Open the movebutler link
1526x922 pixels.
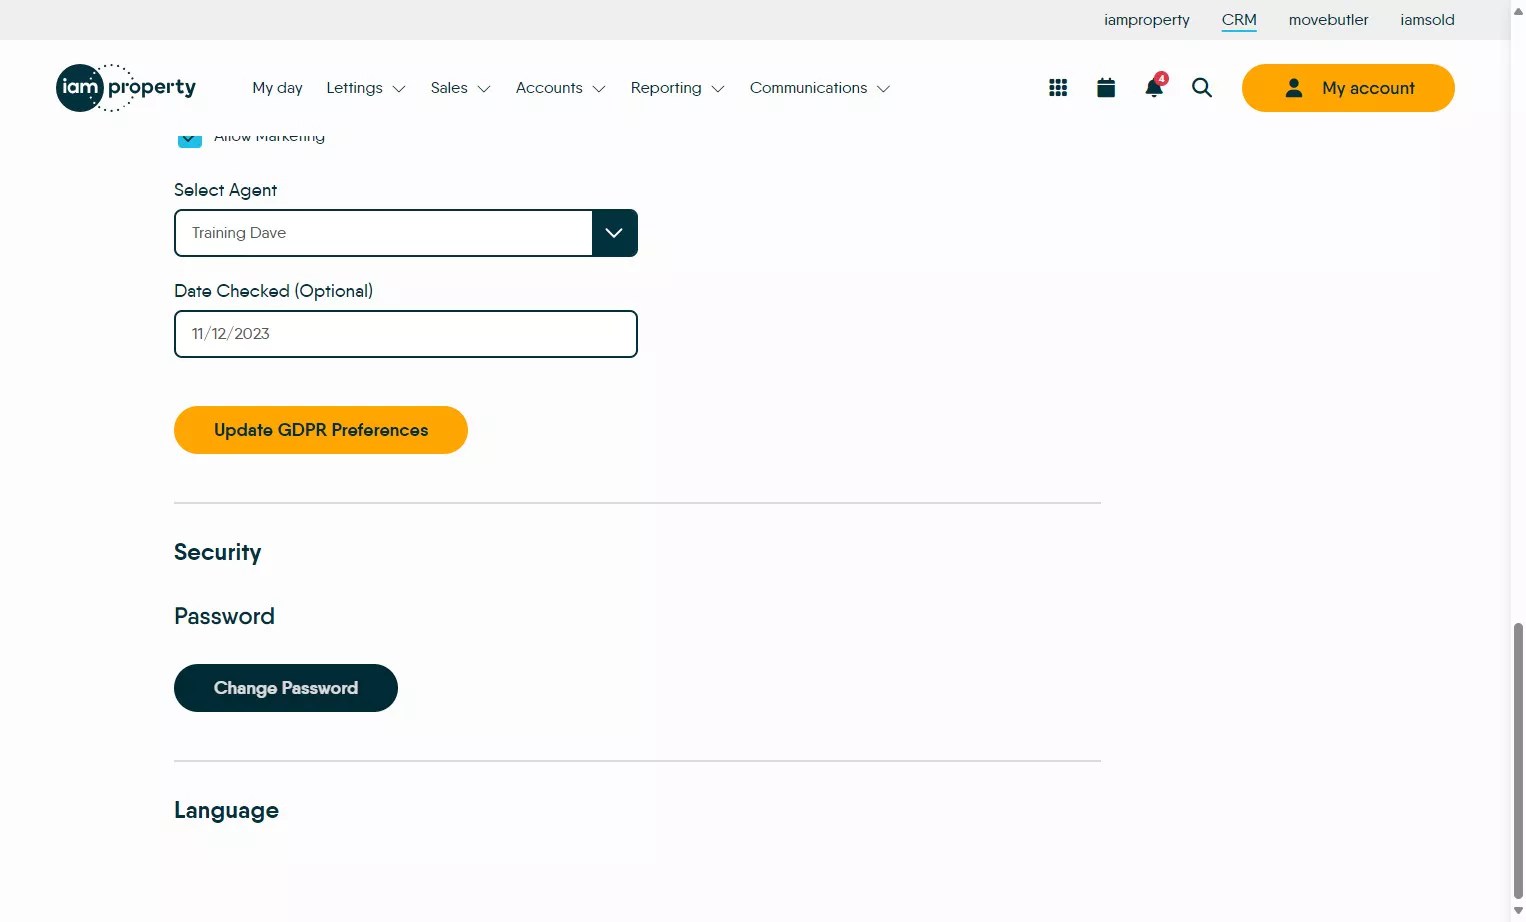(1328, 19)
